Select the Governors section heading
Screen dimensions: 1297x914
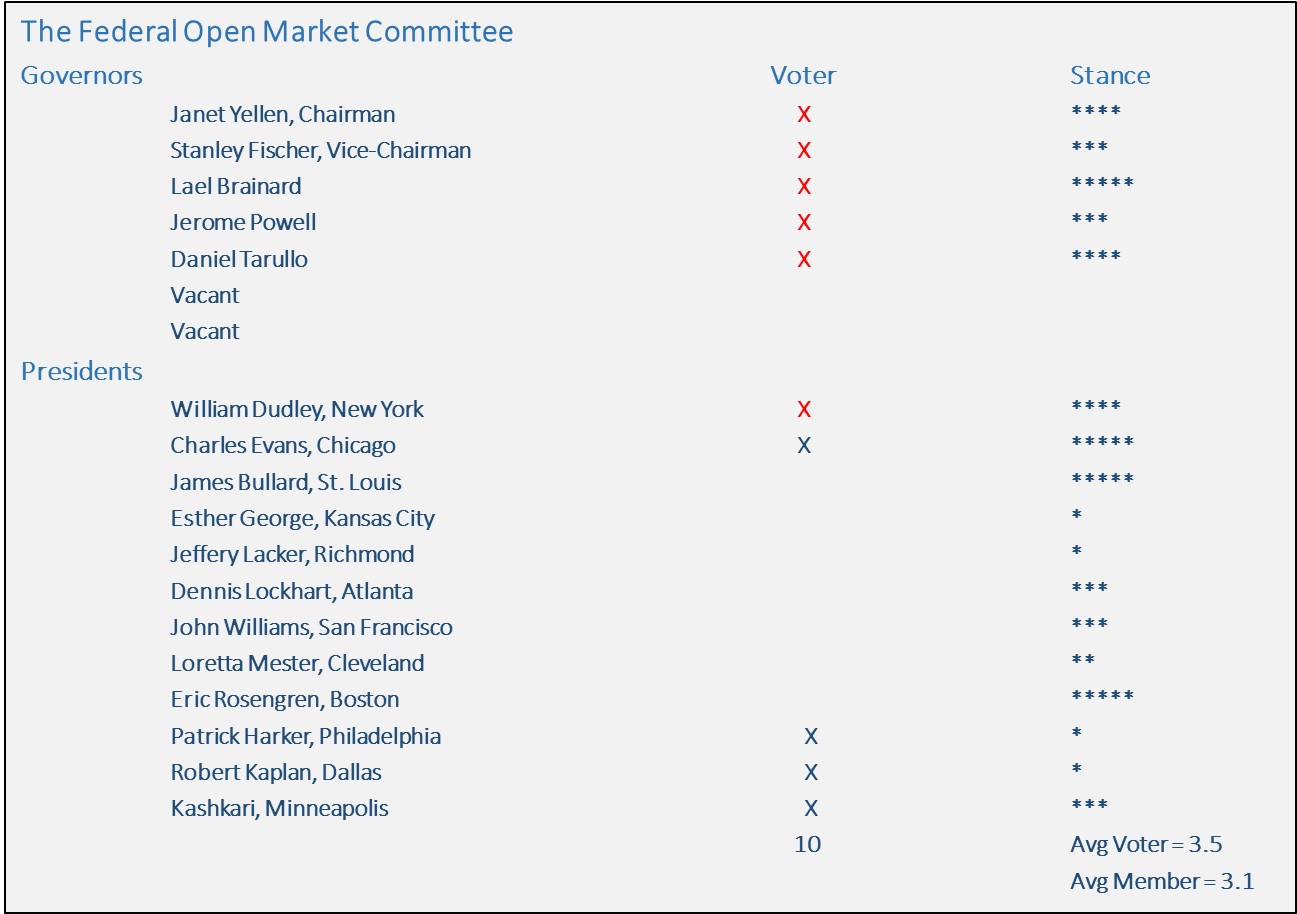coord(82,76)
